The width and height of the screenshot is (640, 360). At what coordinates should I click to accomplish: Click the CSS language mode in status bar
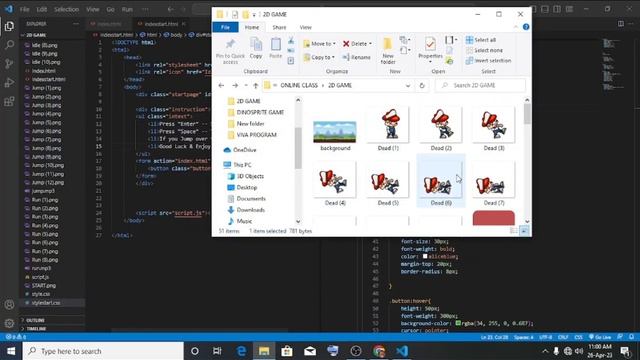[578, 337]
